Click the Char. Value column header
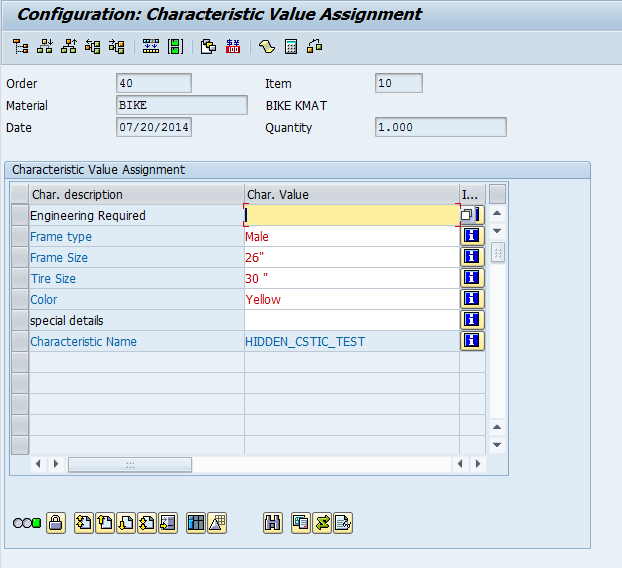Viewport: 622px width, 568px height. click(x=352, y=194)
